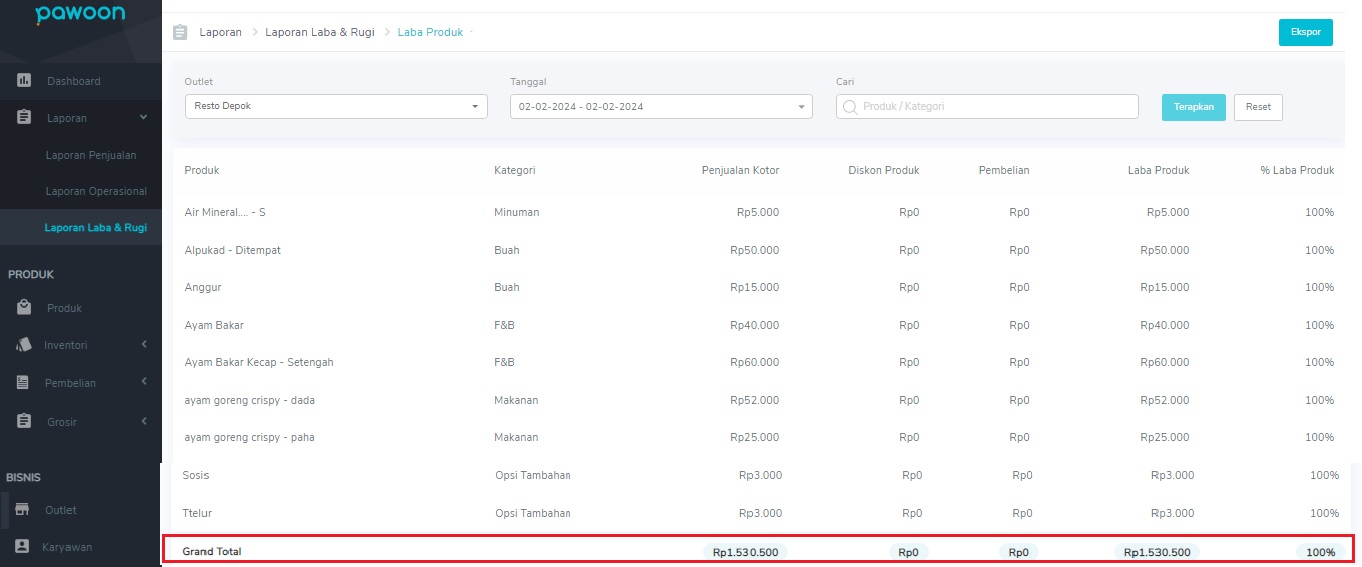Click the Produk / Kategori search field
The height and width of the screenshot is (567, 1362).
987,106
